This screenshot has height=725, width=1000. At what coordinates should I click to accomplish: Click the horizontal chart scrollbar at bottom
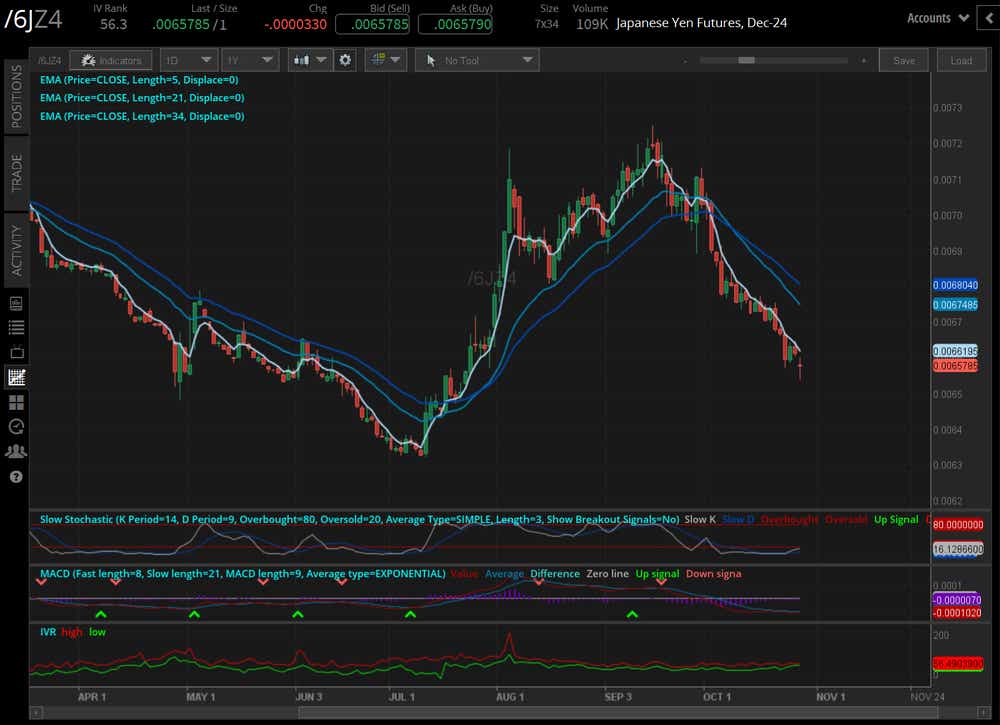click(500, 713)
